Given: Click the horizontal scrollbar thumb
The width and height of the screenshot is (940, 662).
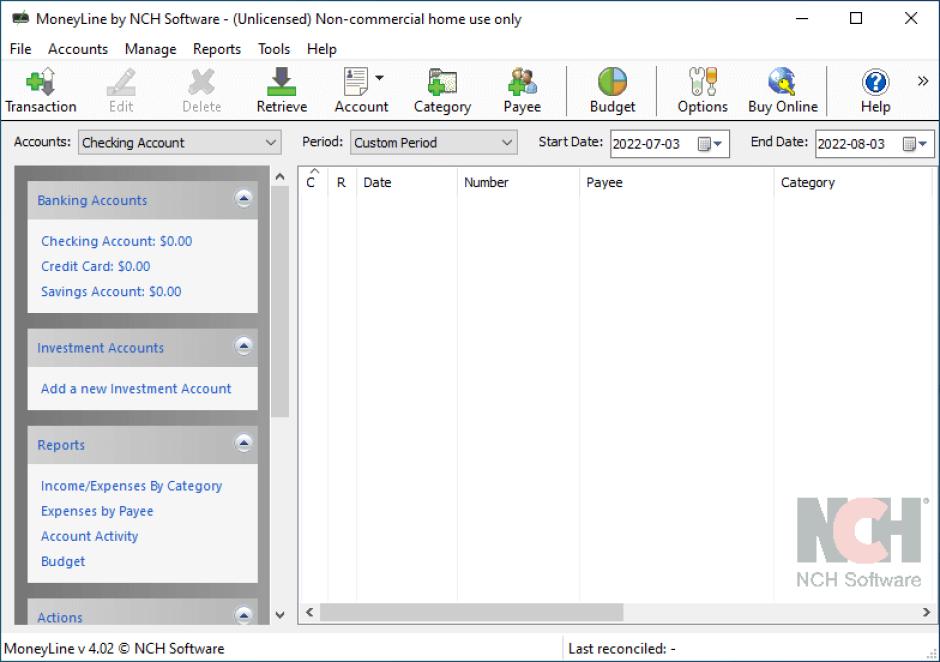Looking at the screenshot, I should pyautogui.click(x=471, y=612).
